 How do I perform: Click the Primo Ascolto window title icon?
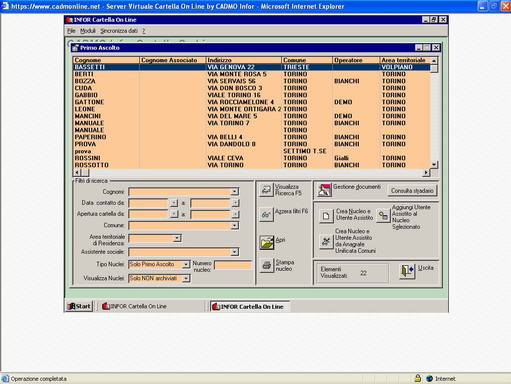tap(75, 48)
